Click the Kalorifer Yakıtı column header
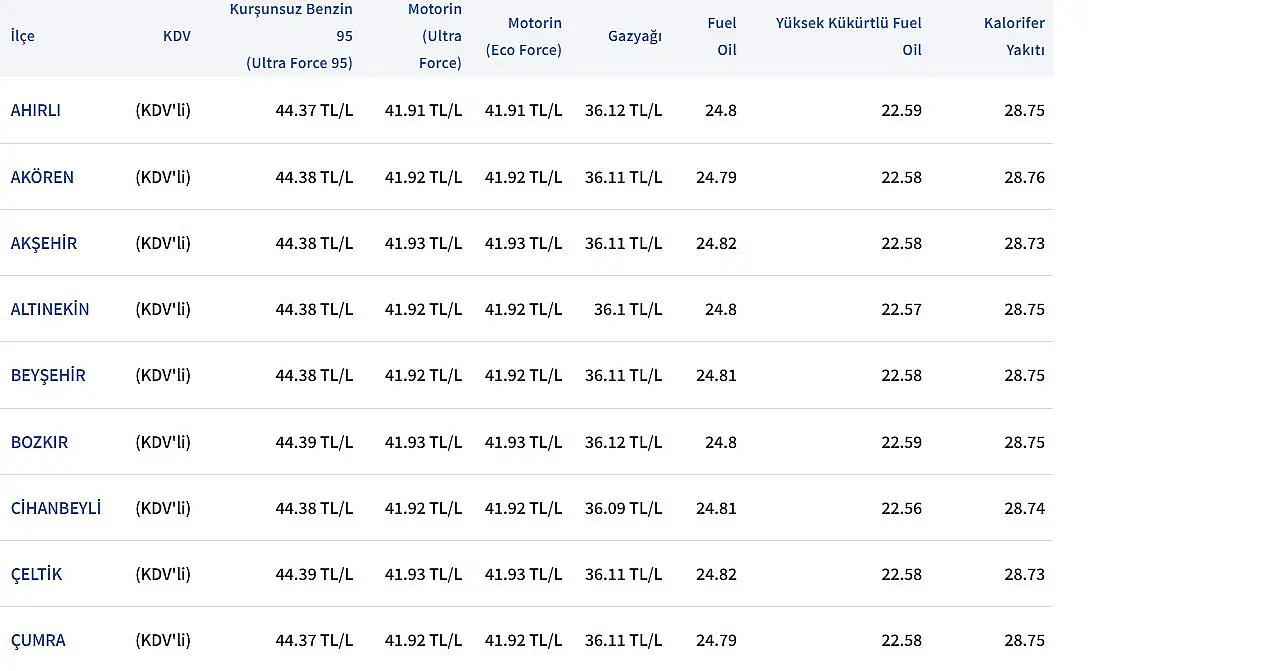 coord(1014,36)
